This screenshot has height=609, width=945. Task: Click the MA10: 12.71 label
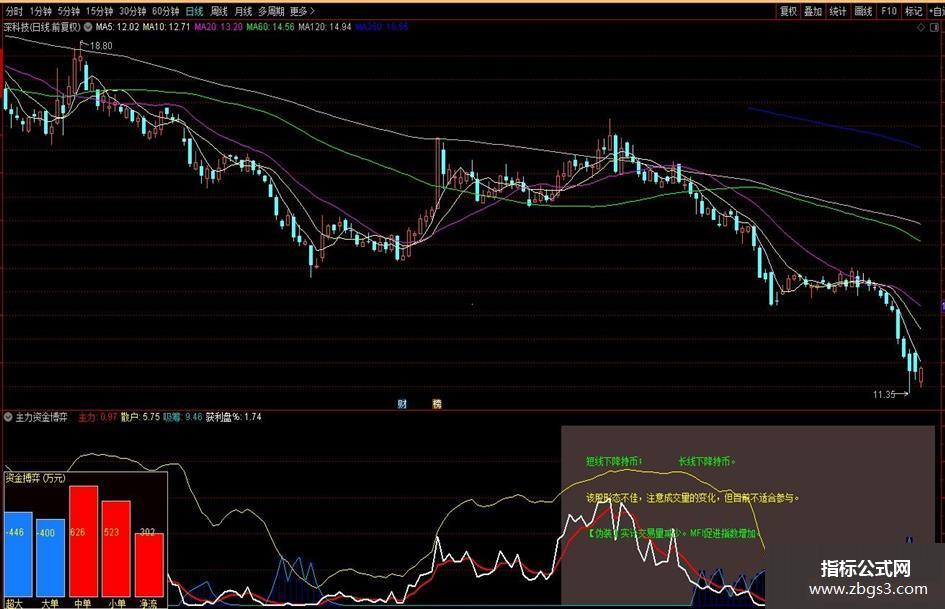(x=166, y=27)
